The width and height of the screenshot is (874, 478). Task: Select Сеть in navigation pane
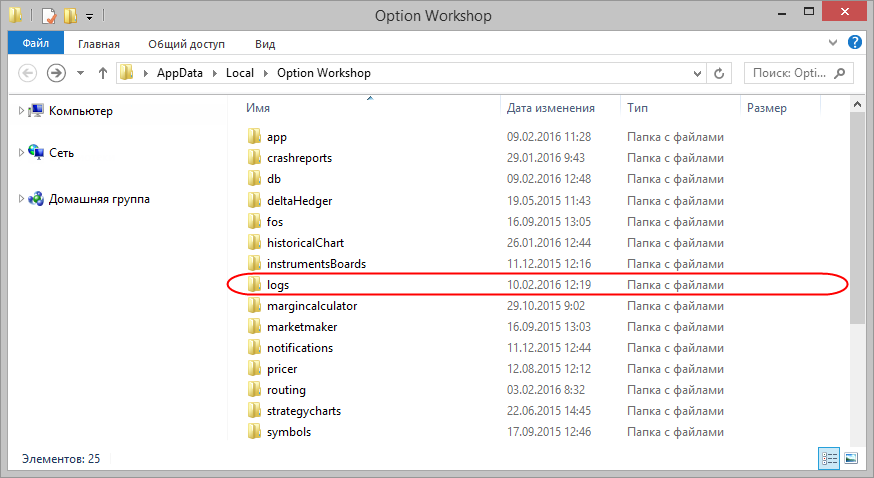point(61,153)
